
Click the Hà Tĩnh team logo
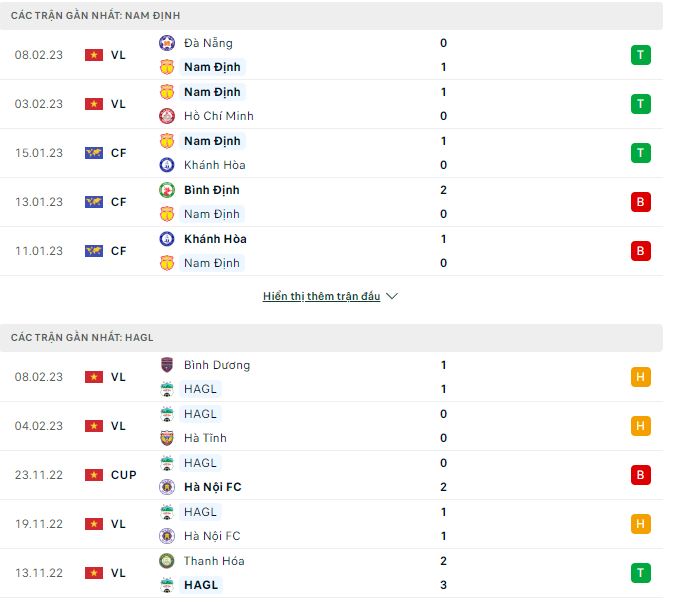(x=167, y=438)
